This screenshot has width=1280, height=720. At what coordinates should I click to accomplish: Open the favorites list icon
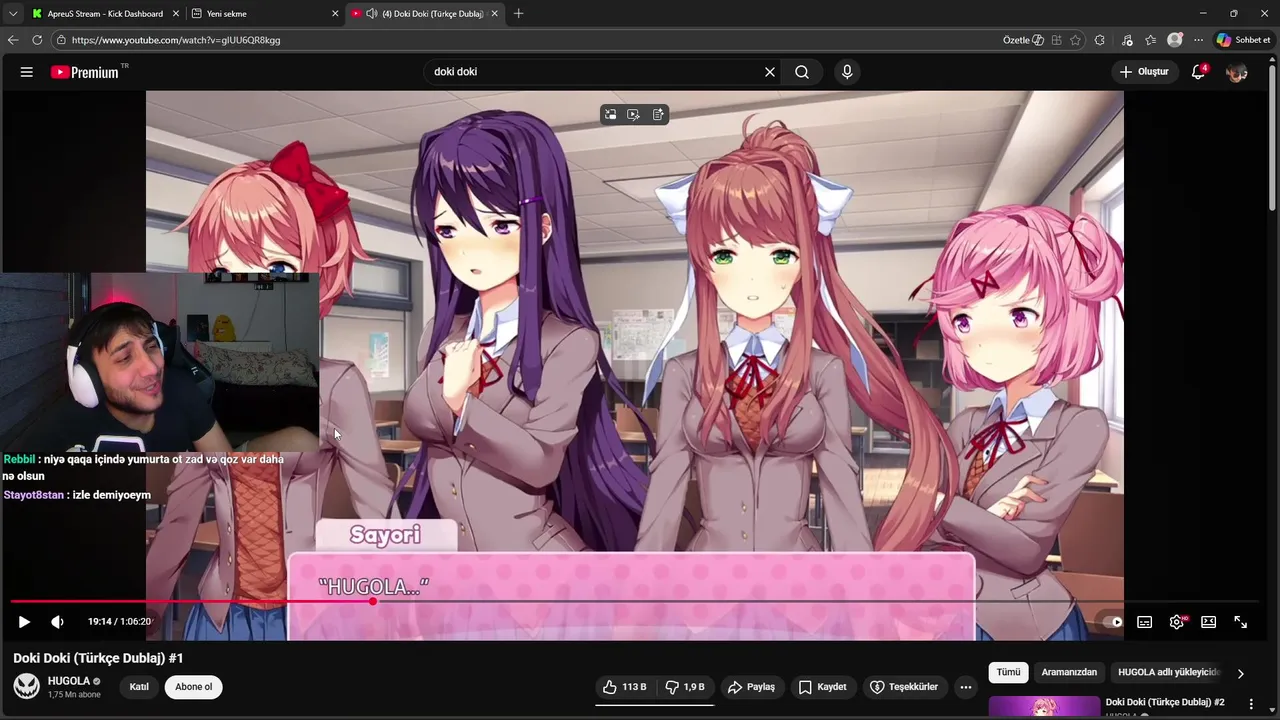(x=1151, y=40)
